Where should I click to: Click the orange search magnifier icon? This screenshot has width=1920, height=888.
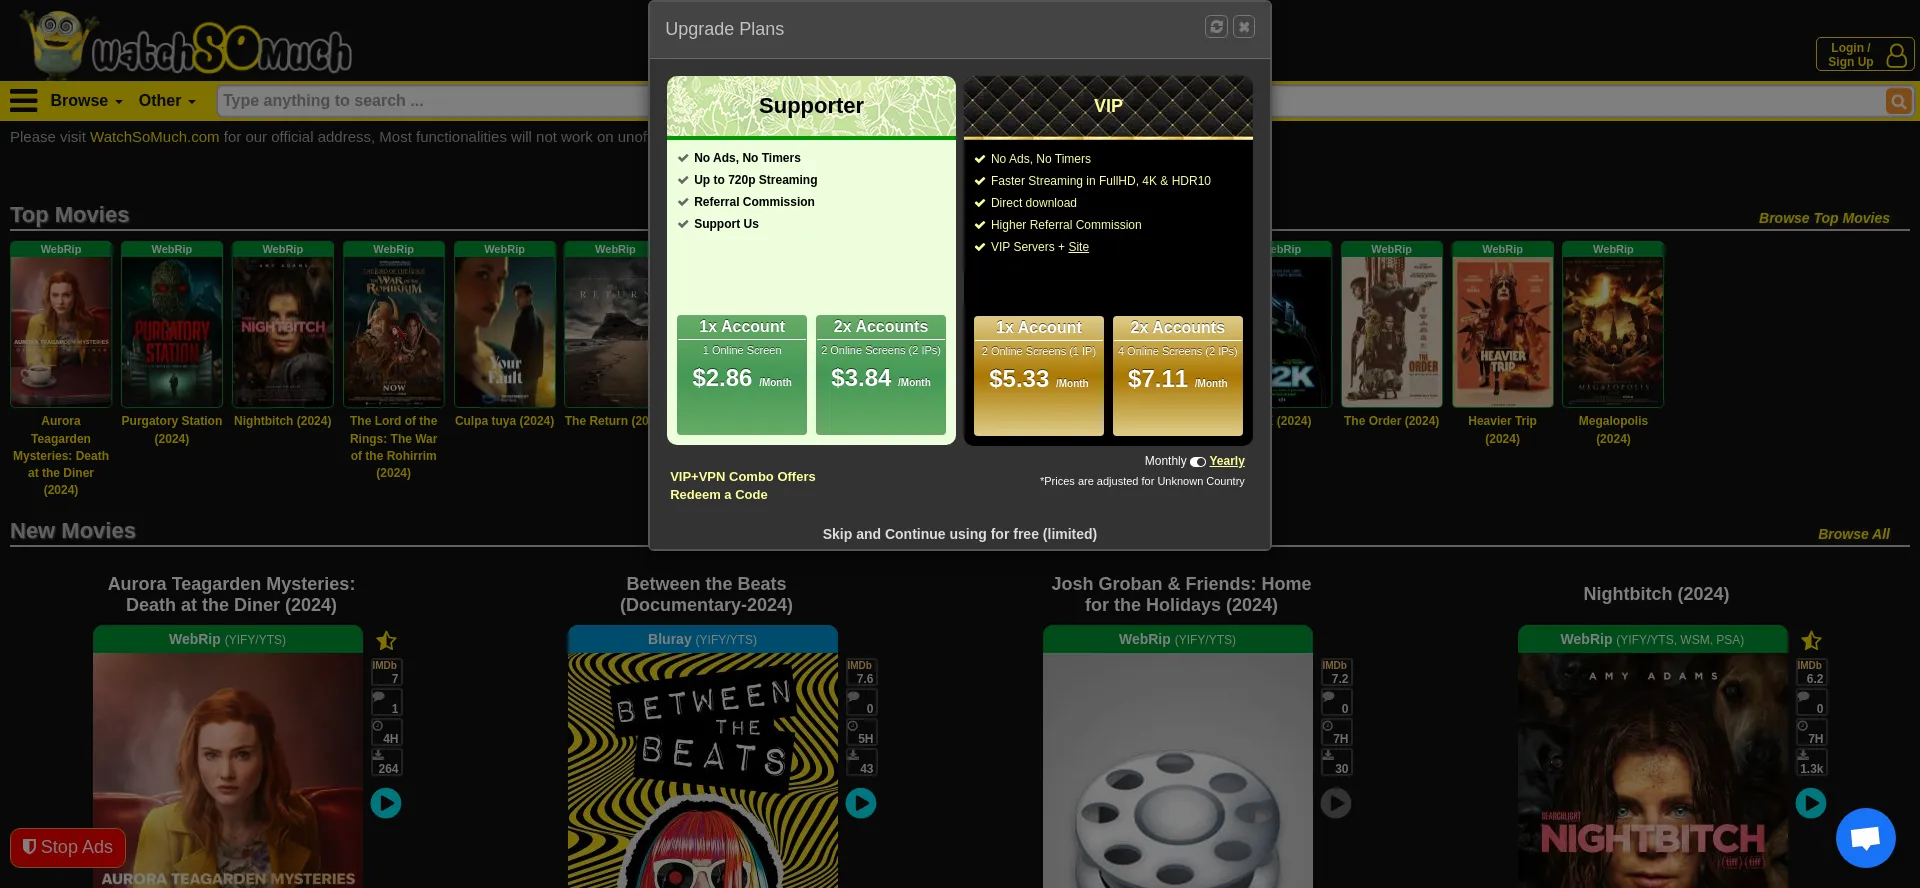point(1898,101)
